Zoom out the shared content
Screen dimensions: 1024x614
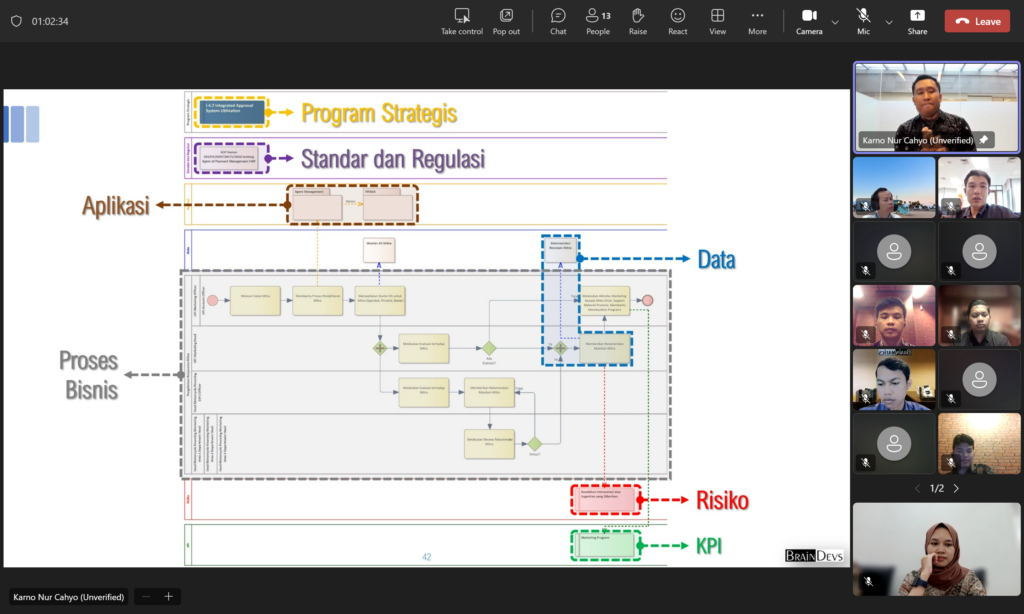pyautogui.click(x=146, y=597)
